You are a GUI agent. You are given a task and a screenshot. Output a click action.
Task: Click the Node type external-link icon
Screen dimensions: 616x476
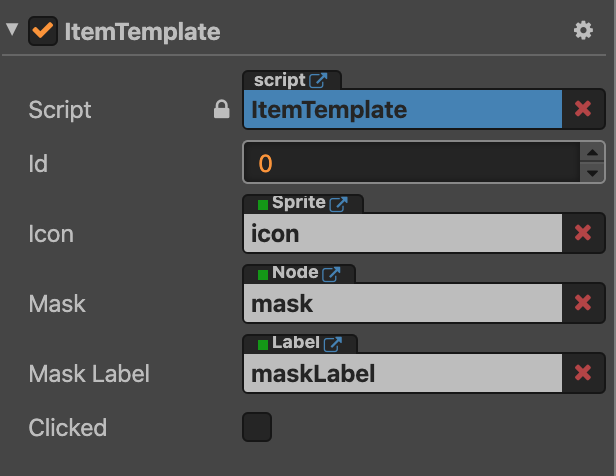point(331,273)
